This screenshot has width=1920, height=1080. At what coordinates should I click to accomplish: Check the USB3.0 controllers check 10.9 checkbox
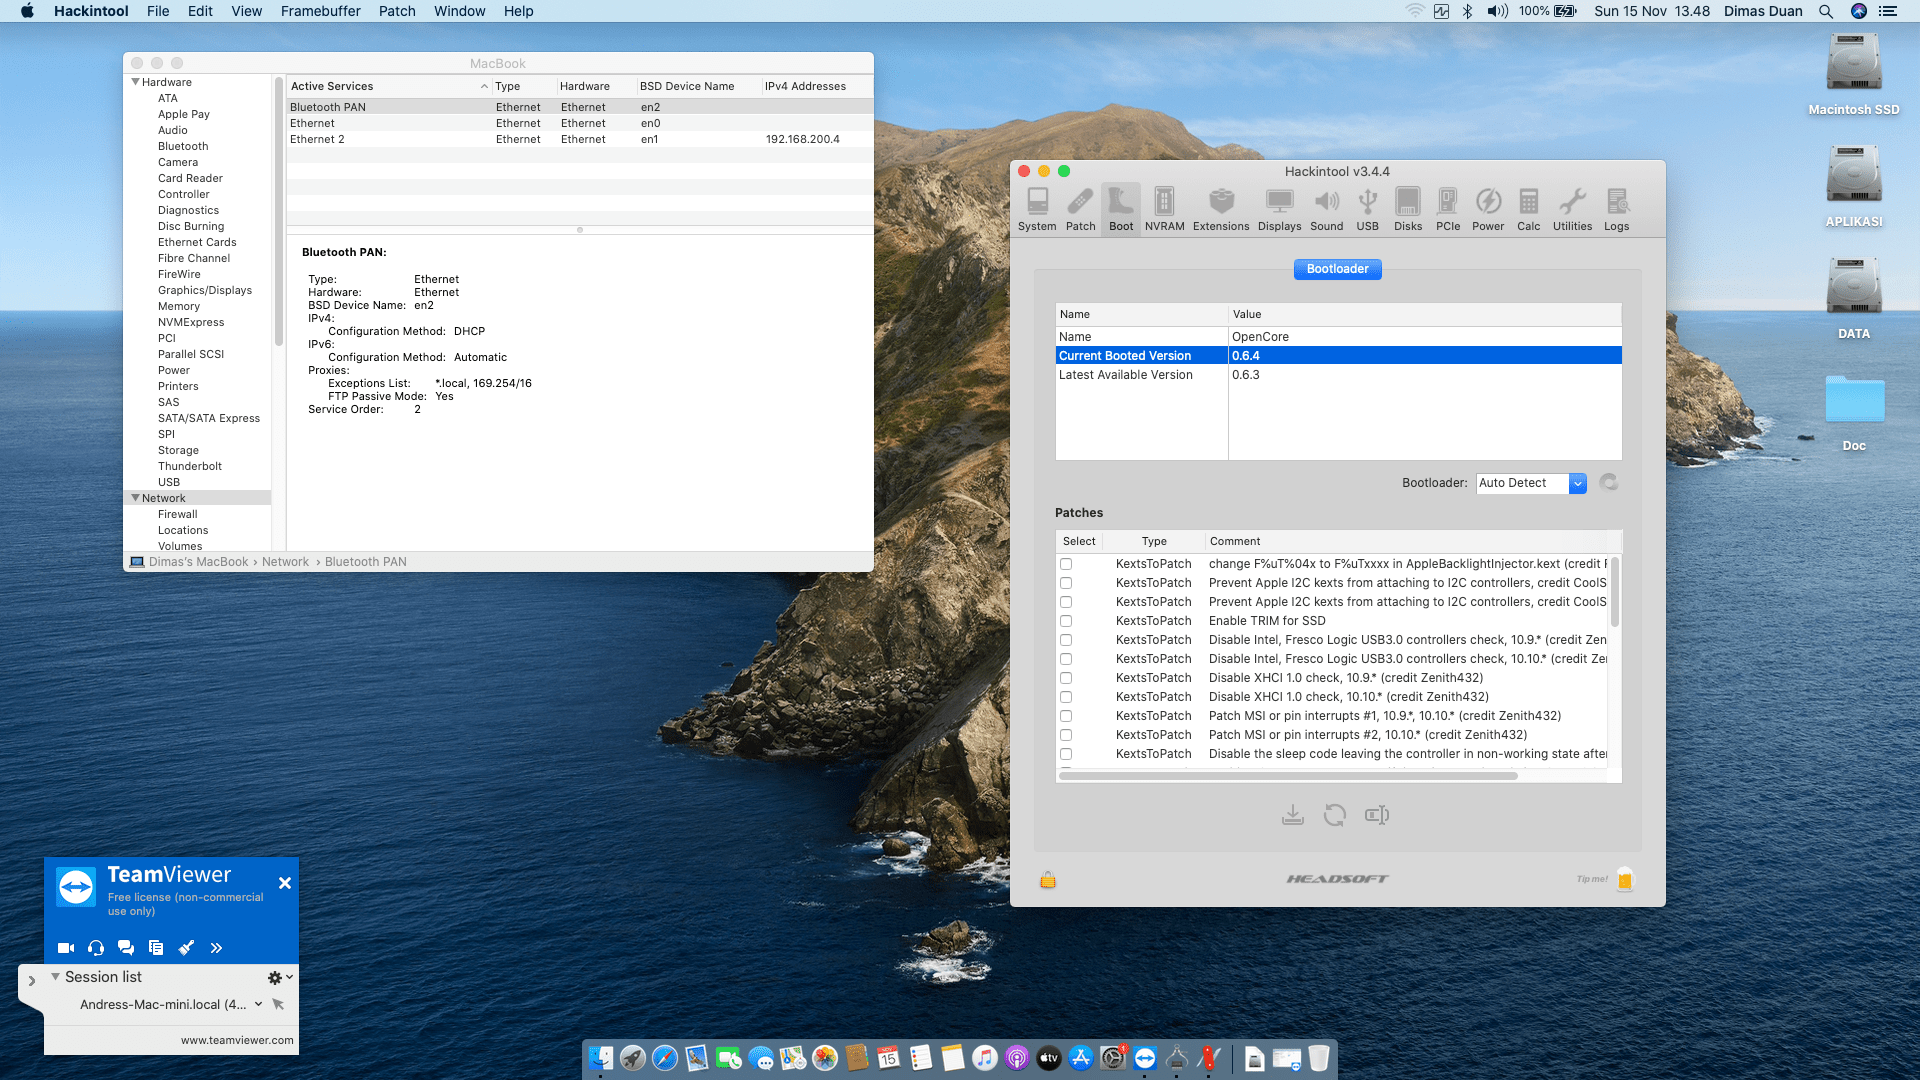pyautogui.click(x=1066, y=640)
